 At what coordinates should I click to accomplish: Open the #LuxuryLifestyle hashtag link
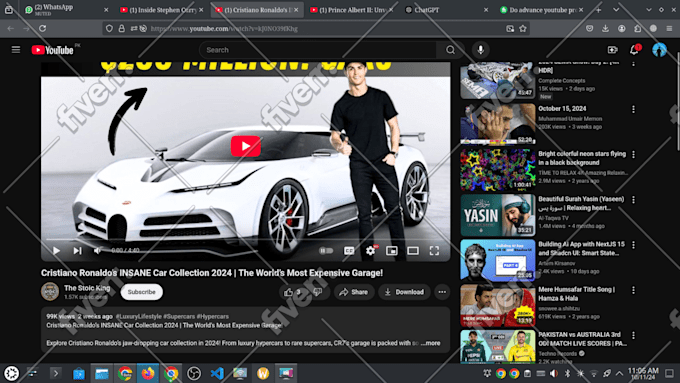(x=138, y=317)
